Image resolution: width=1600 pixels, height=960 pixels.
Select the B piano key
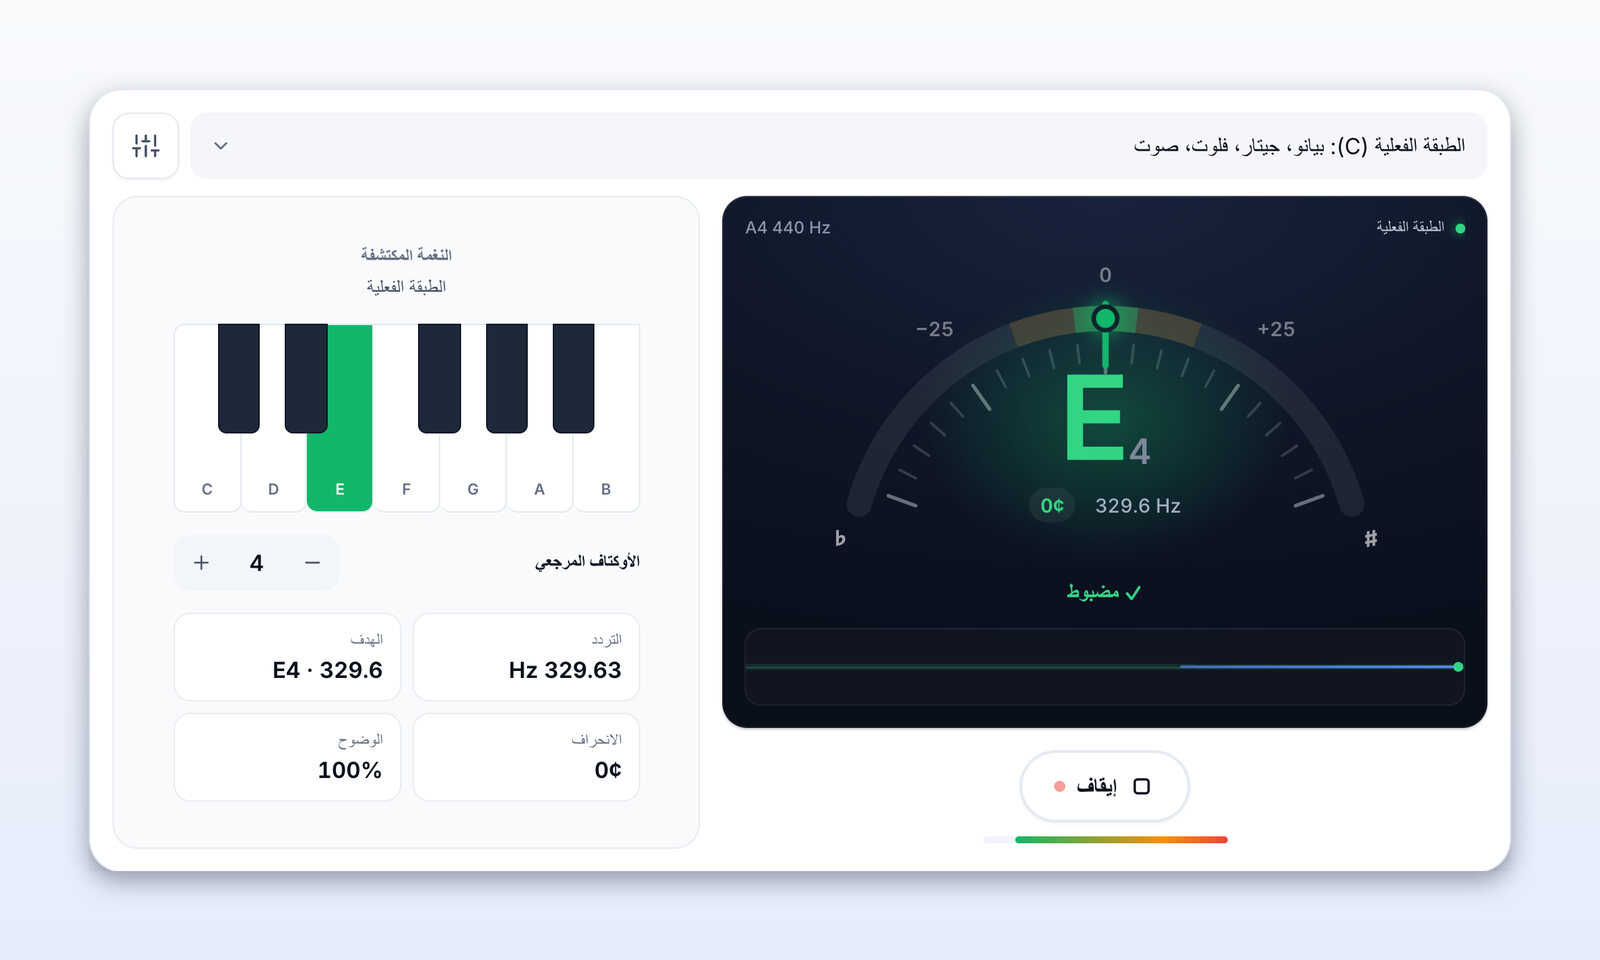(606, 472)
